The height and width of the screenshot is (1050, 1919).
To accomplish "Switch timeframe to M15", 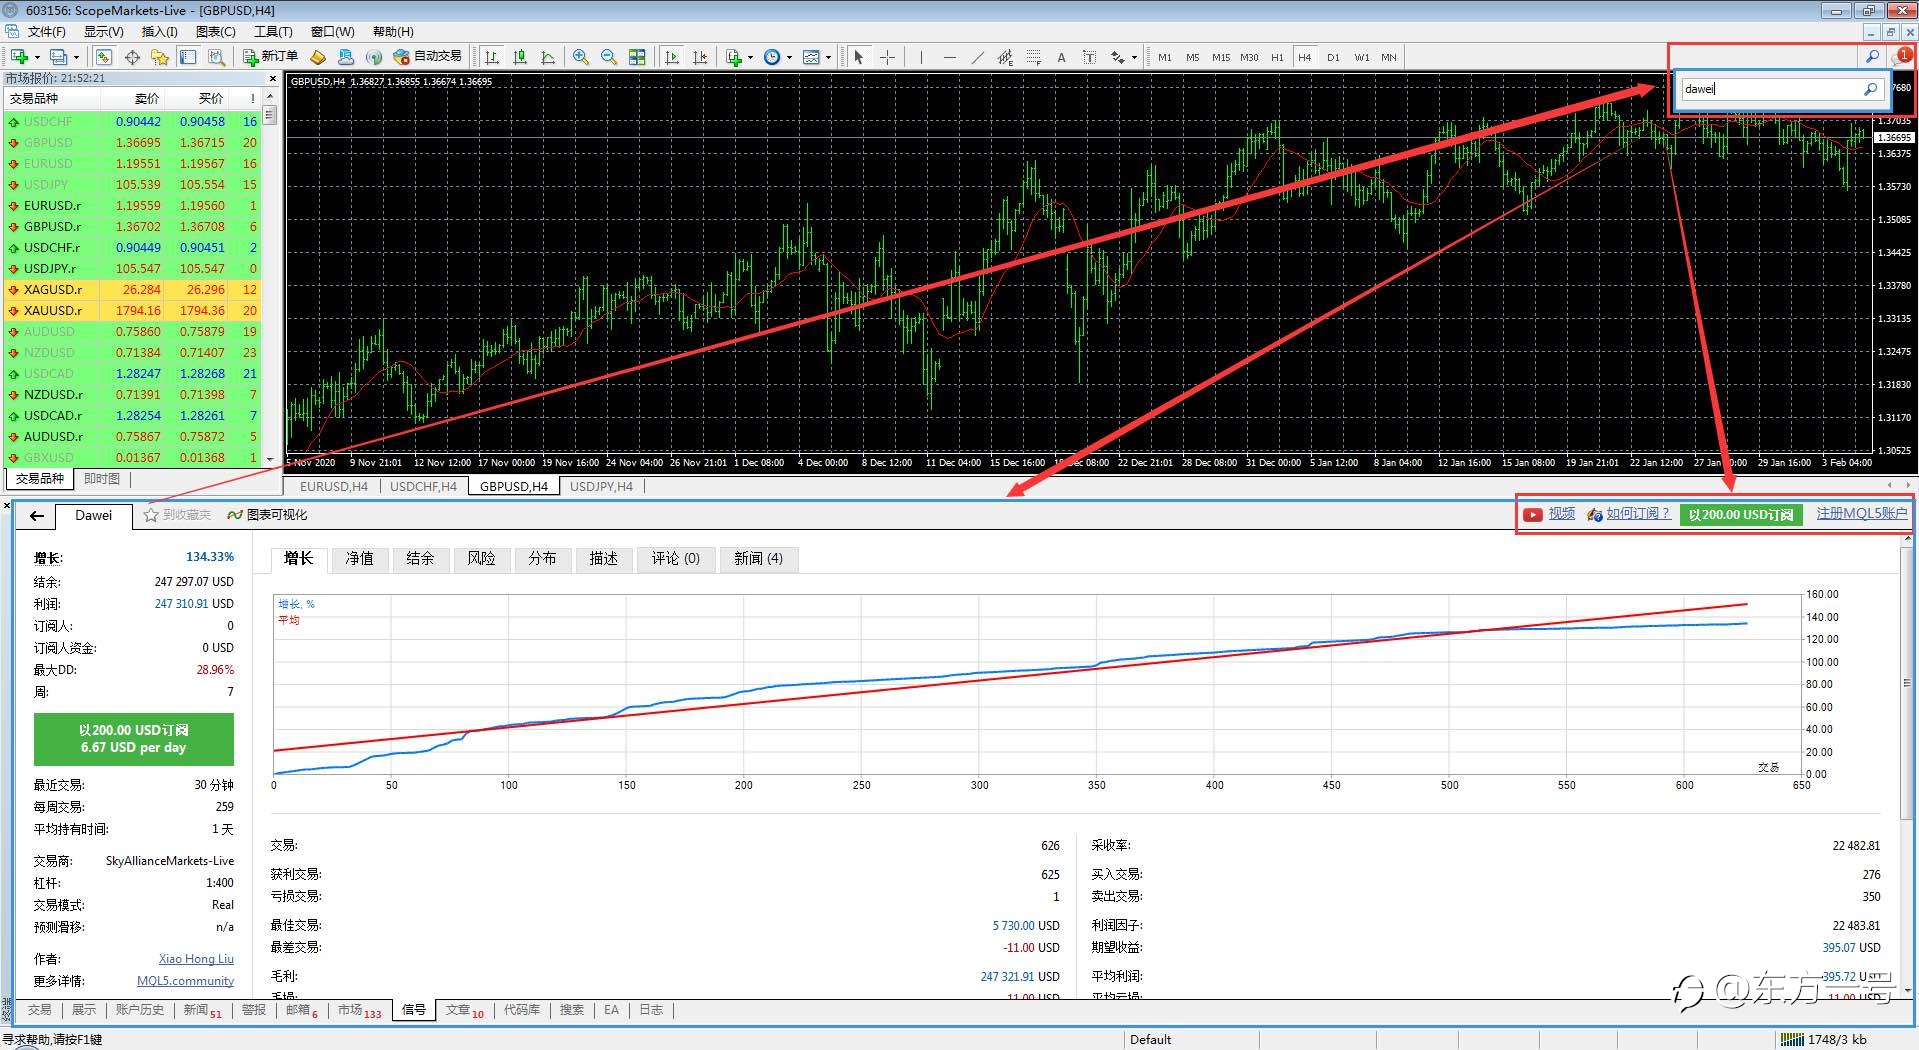I will (1221, 57).
